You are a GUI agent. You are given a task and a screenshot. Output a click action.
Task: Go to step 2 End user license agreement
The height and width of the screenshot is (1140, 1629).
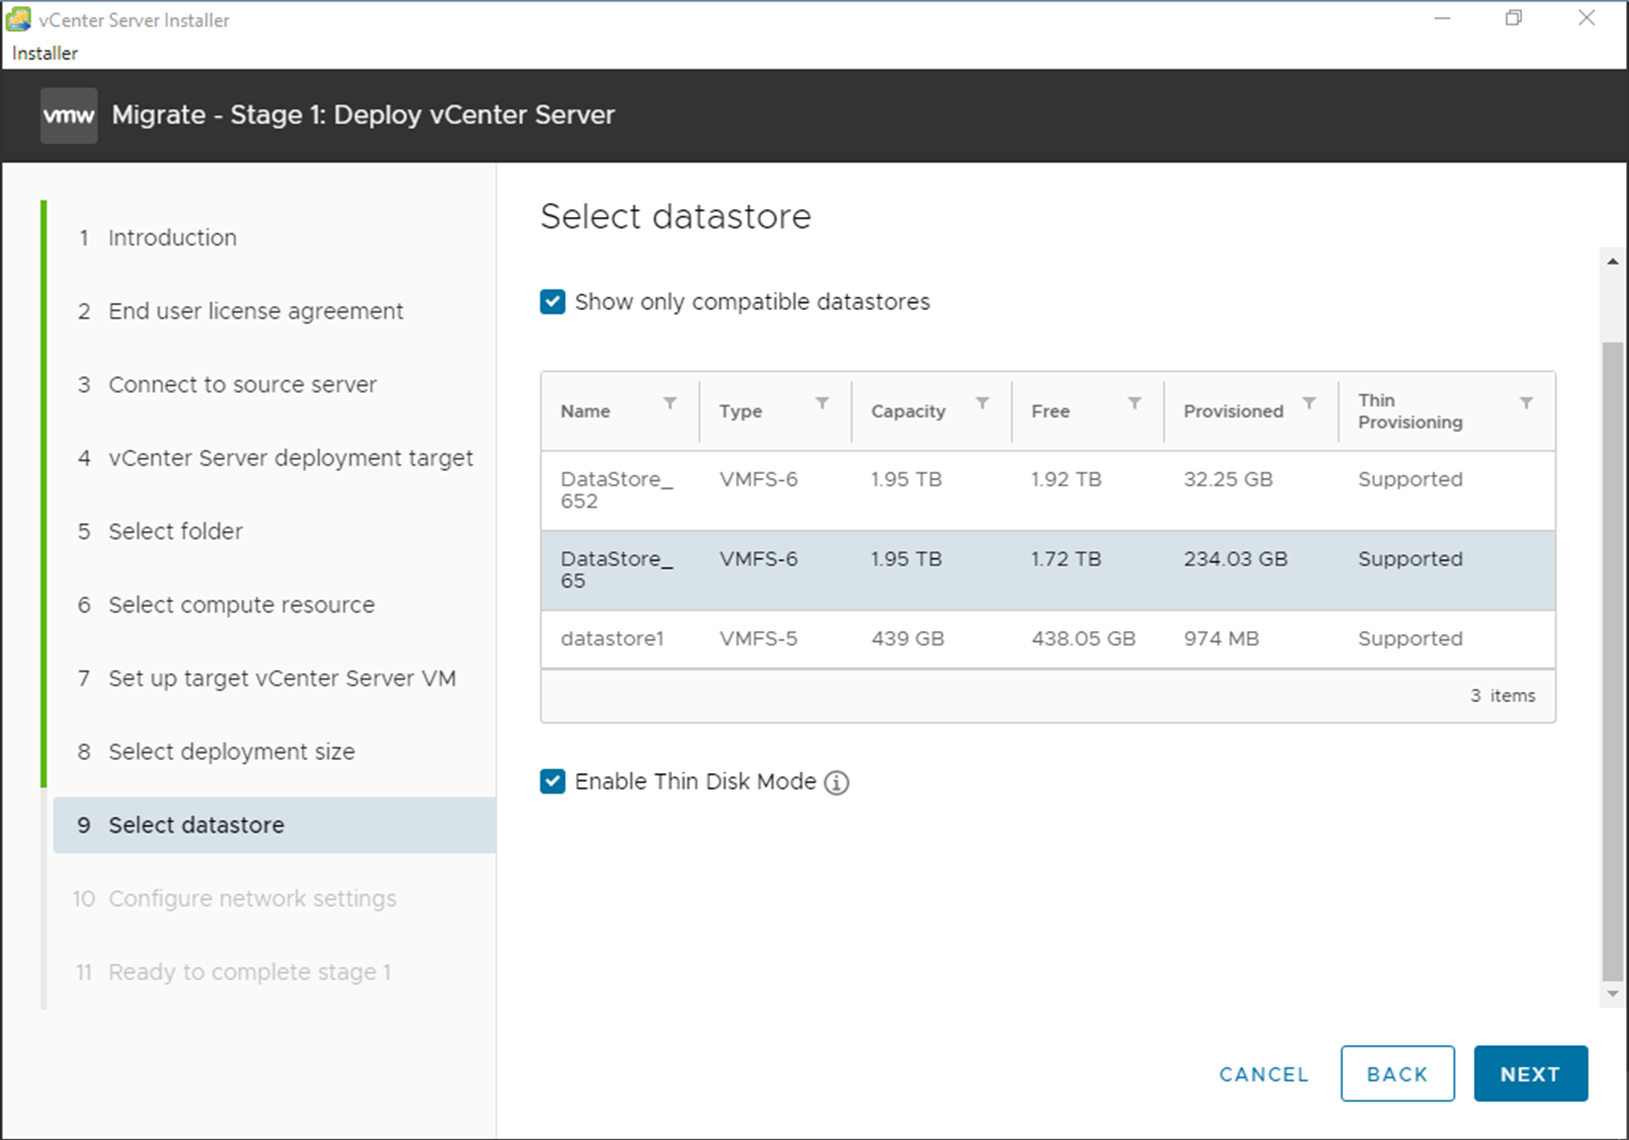(241, 311)
